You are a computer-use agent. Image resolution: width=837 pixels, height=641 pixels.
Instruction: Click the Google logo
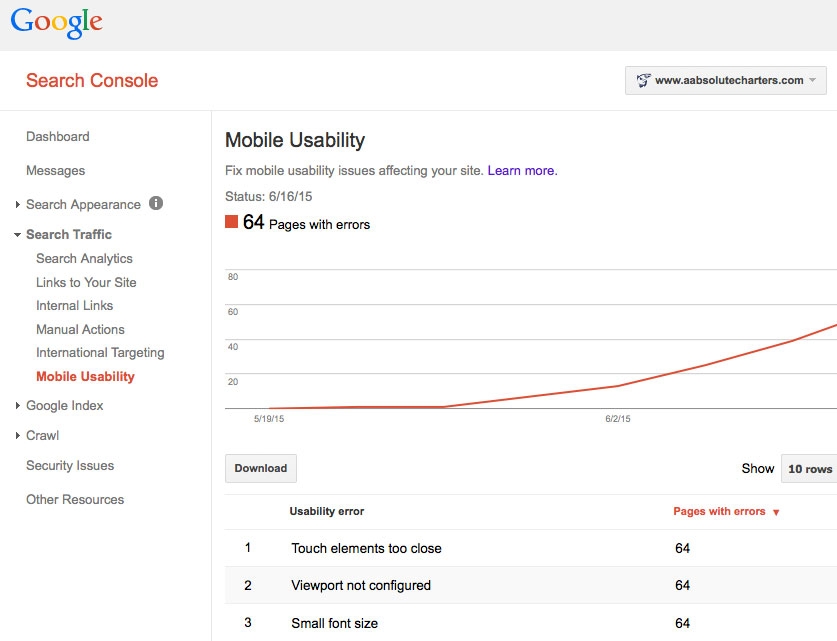coord(57,23)
